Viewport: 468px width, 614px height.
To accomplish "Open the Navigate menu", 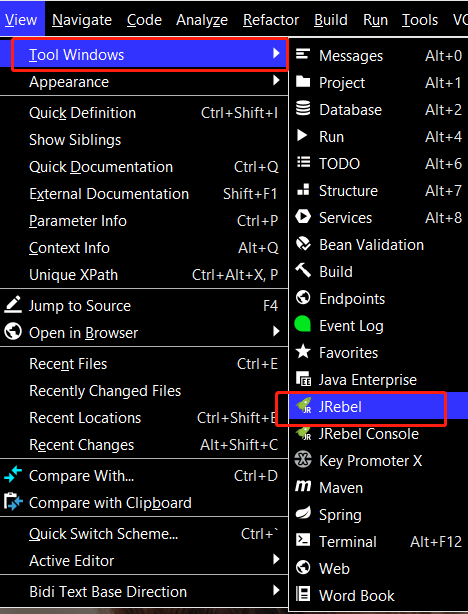I will click(82, 20).
